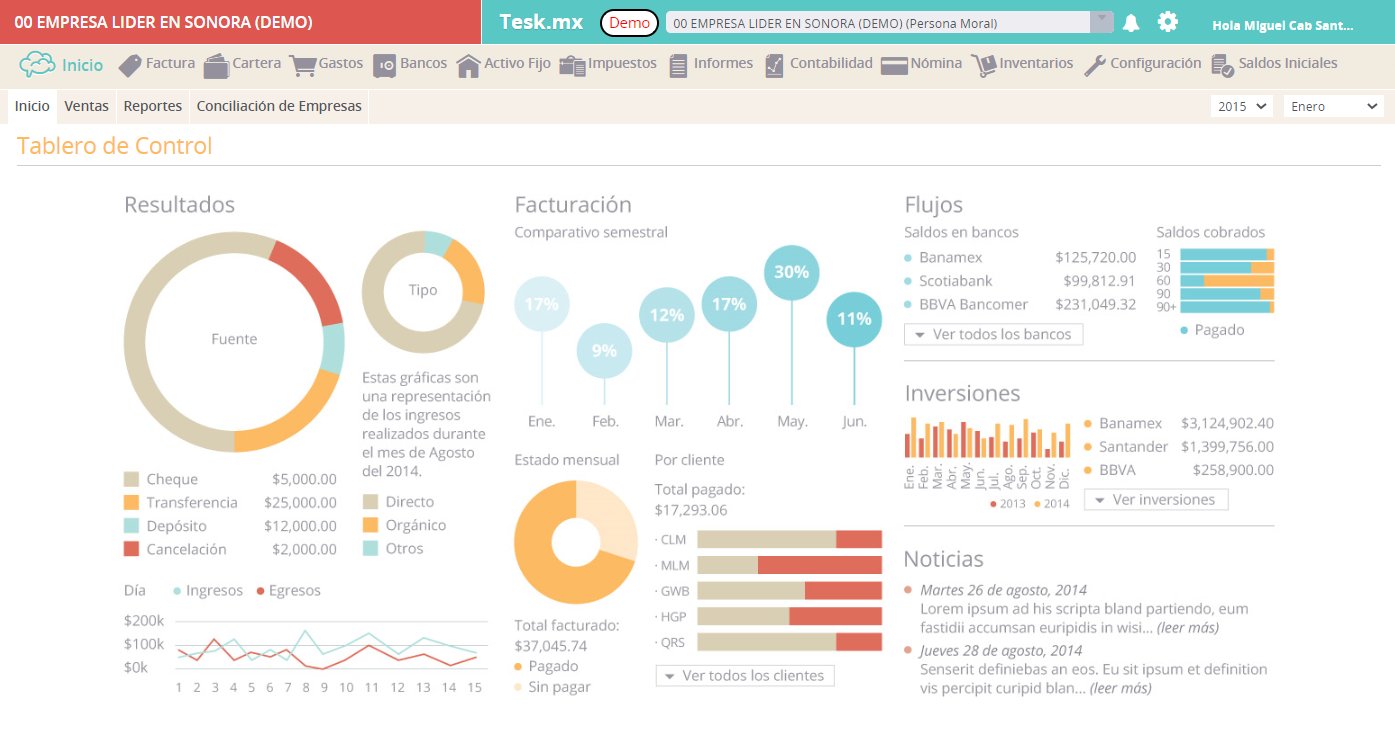Open the Bancos safe icon
The height and width of the screenshot is (731, 1395).
pos(385,66)
